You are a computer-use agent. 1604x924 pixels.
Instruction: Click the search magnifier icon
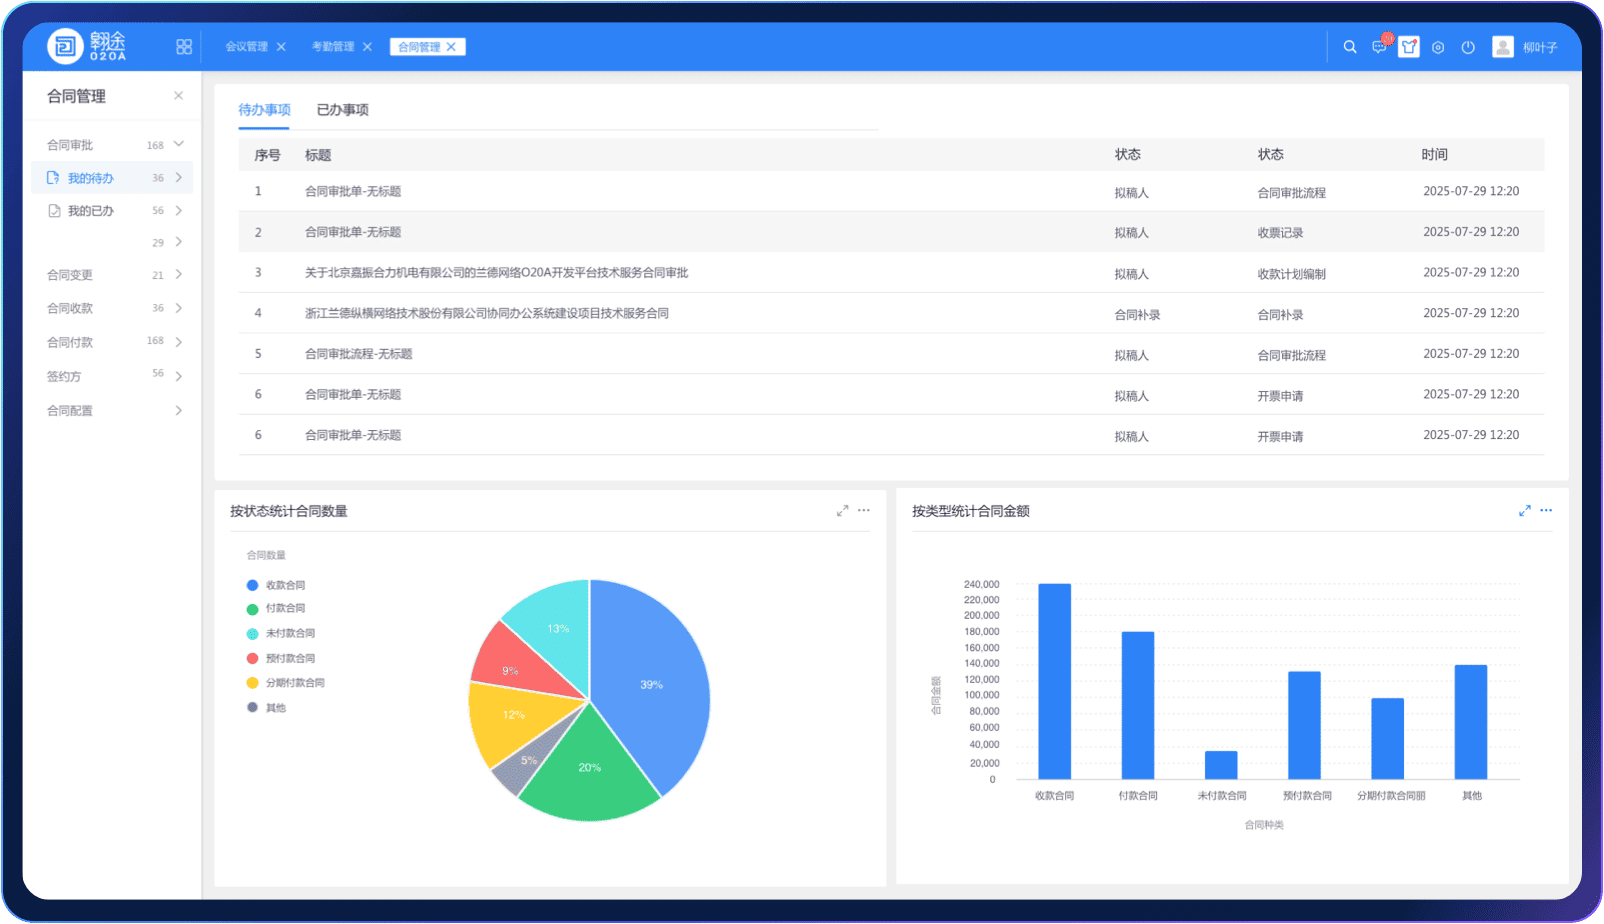tap(1350, 47)
